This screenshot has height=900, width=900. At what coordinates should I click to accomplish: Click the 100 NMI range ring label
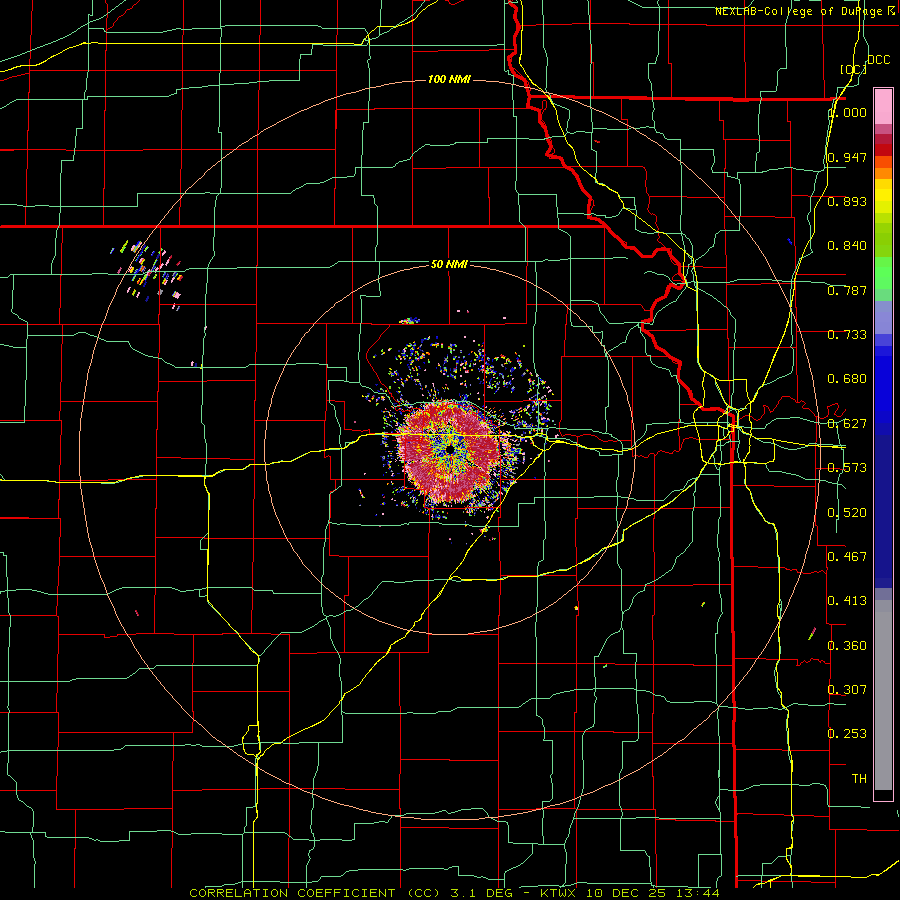449,79
